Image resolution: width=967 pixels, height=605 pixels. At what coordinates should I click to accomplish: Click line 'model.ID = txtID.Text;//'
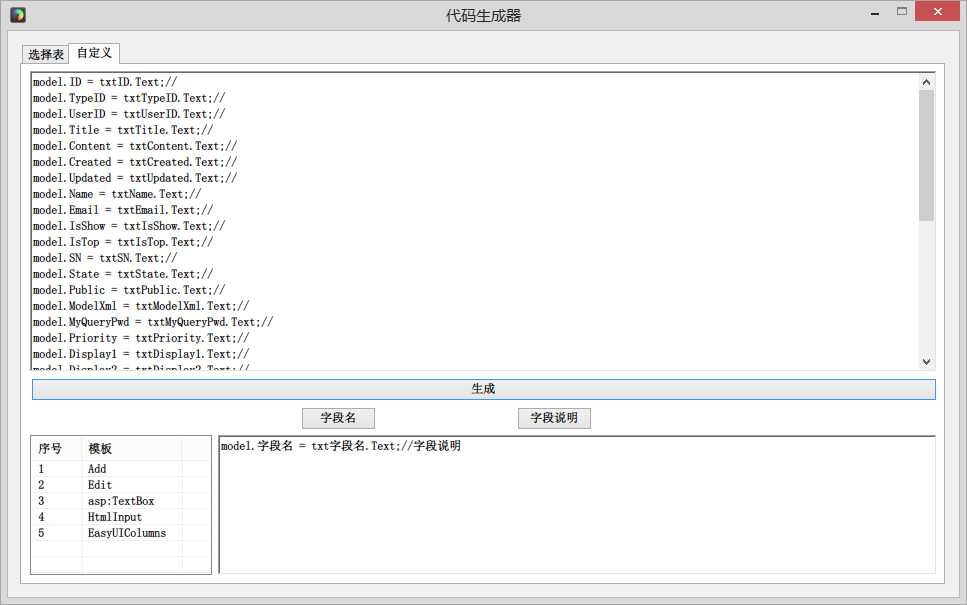(105, 82)
